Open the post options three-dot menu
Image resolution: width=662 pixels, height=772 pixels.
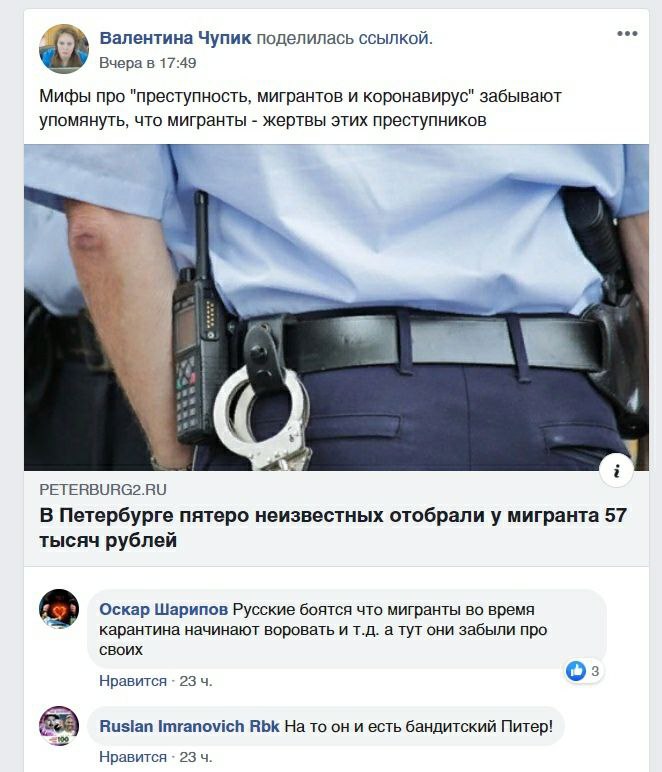tap(627, 34)
